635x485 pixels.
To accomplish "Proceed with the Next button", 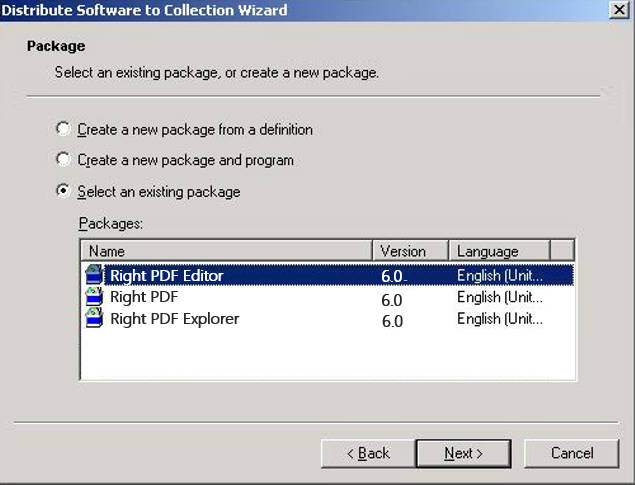I will (x=463, y=453).
